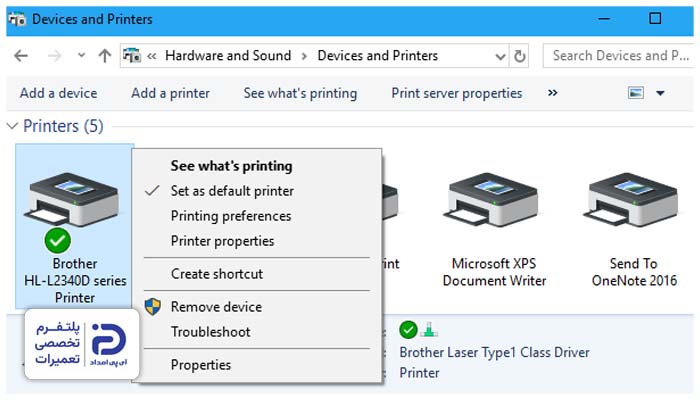Go up one folder level

click(105, 56)
